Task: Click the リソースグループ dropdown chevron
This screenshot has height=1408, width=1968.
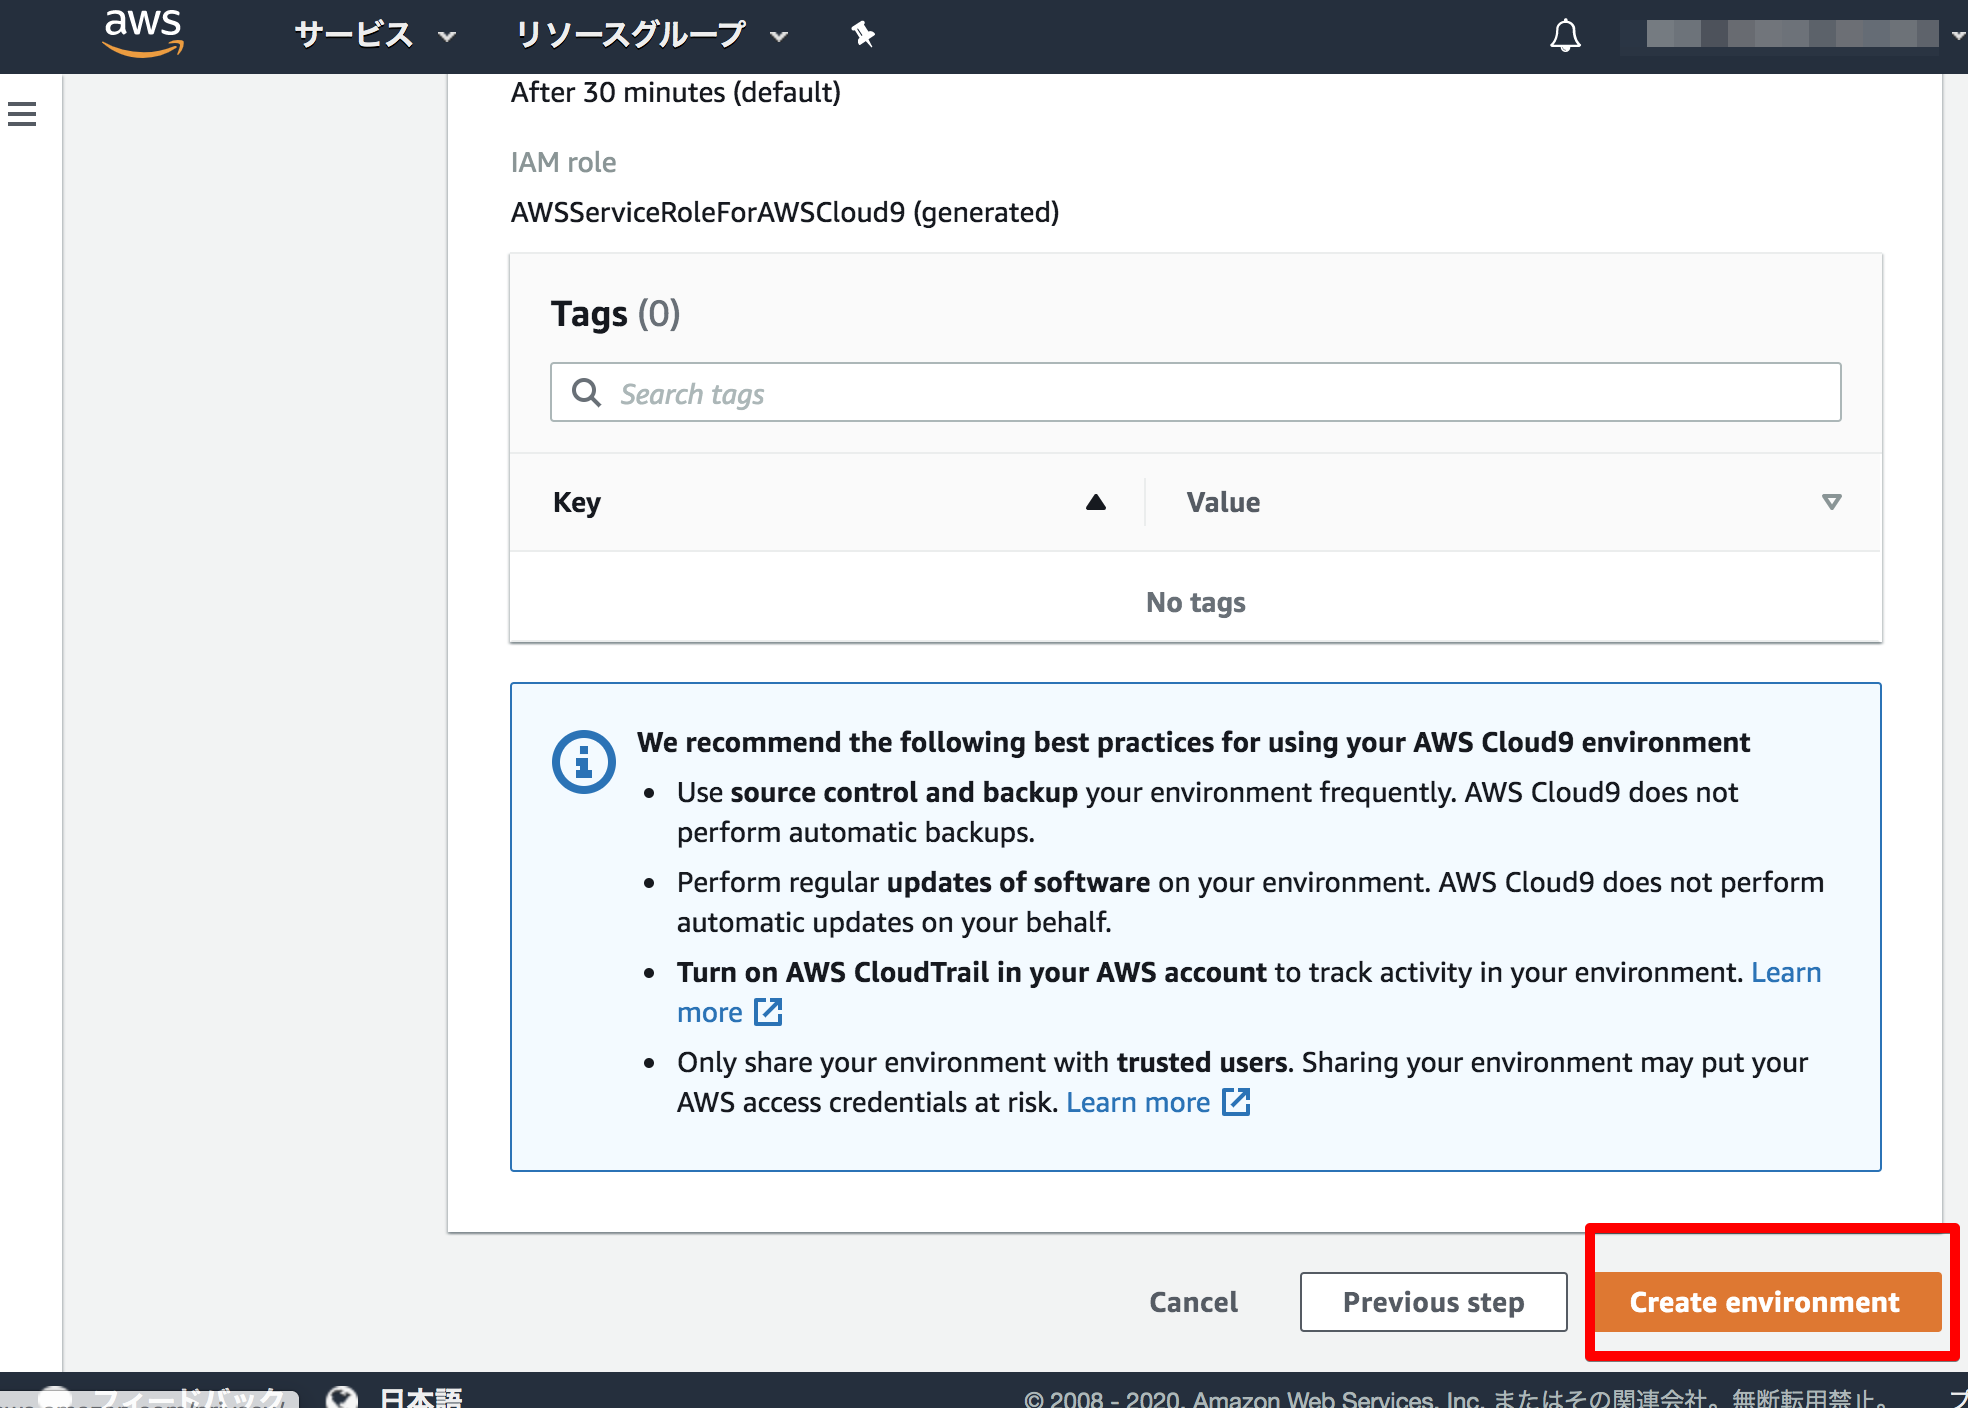Action: click(779, 37)
